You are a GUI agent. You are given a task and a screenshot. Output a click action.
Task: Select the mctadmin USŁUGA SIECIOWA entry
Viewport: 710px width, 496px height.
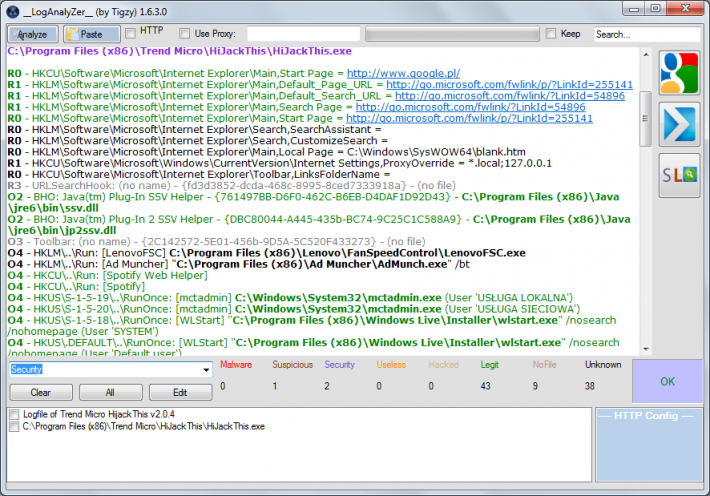pos(294,309)
